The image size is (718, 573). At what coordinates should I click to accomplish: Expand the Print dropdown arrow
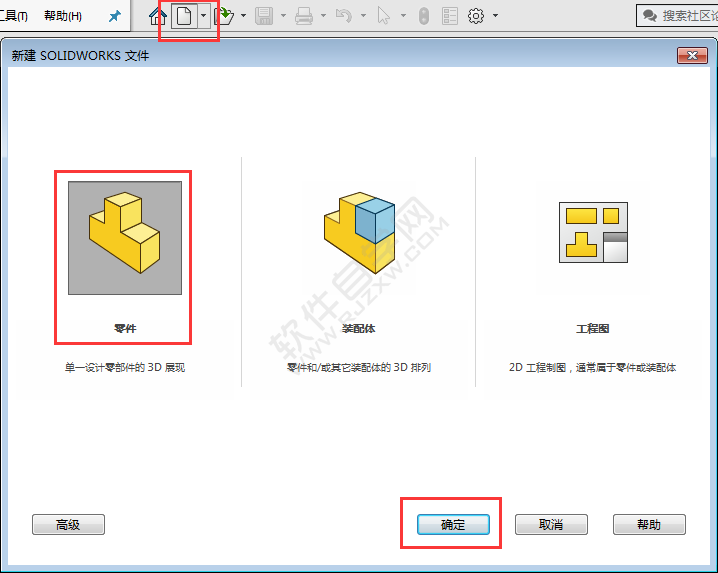click(x=323, y=16)
